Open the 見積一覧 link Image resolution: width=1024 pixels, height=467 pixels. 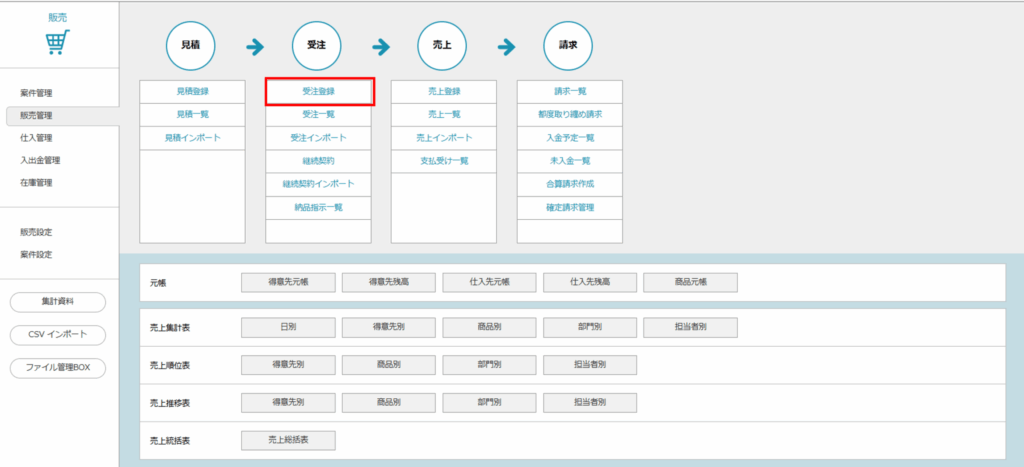coord(192,114)
